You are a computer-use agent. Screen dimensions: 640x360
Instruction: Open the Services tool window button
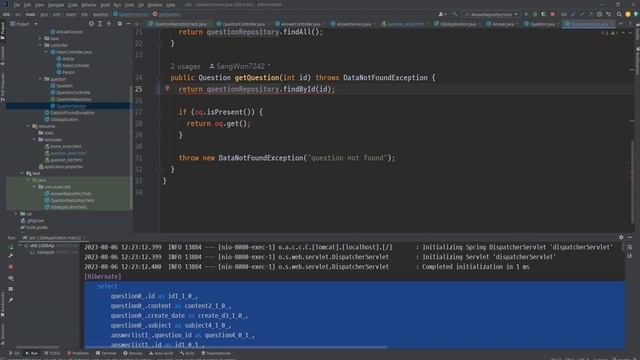click(133, 353)
